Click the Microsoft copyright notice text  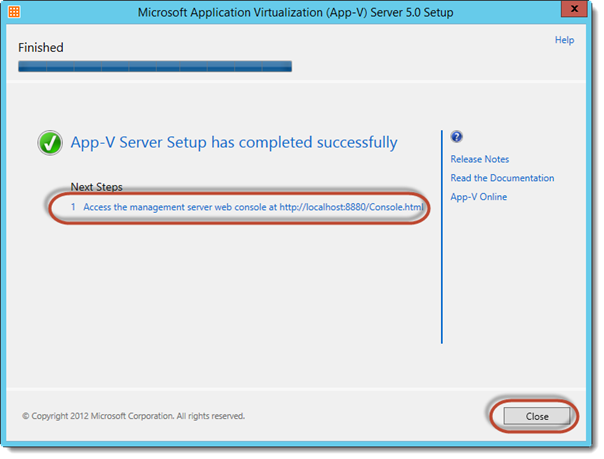coord(133,415)
